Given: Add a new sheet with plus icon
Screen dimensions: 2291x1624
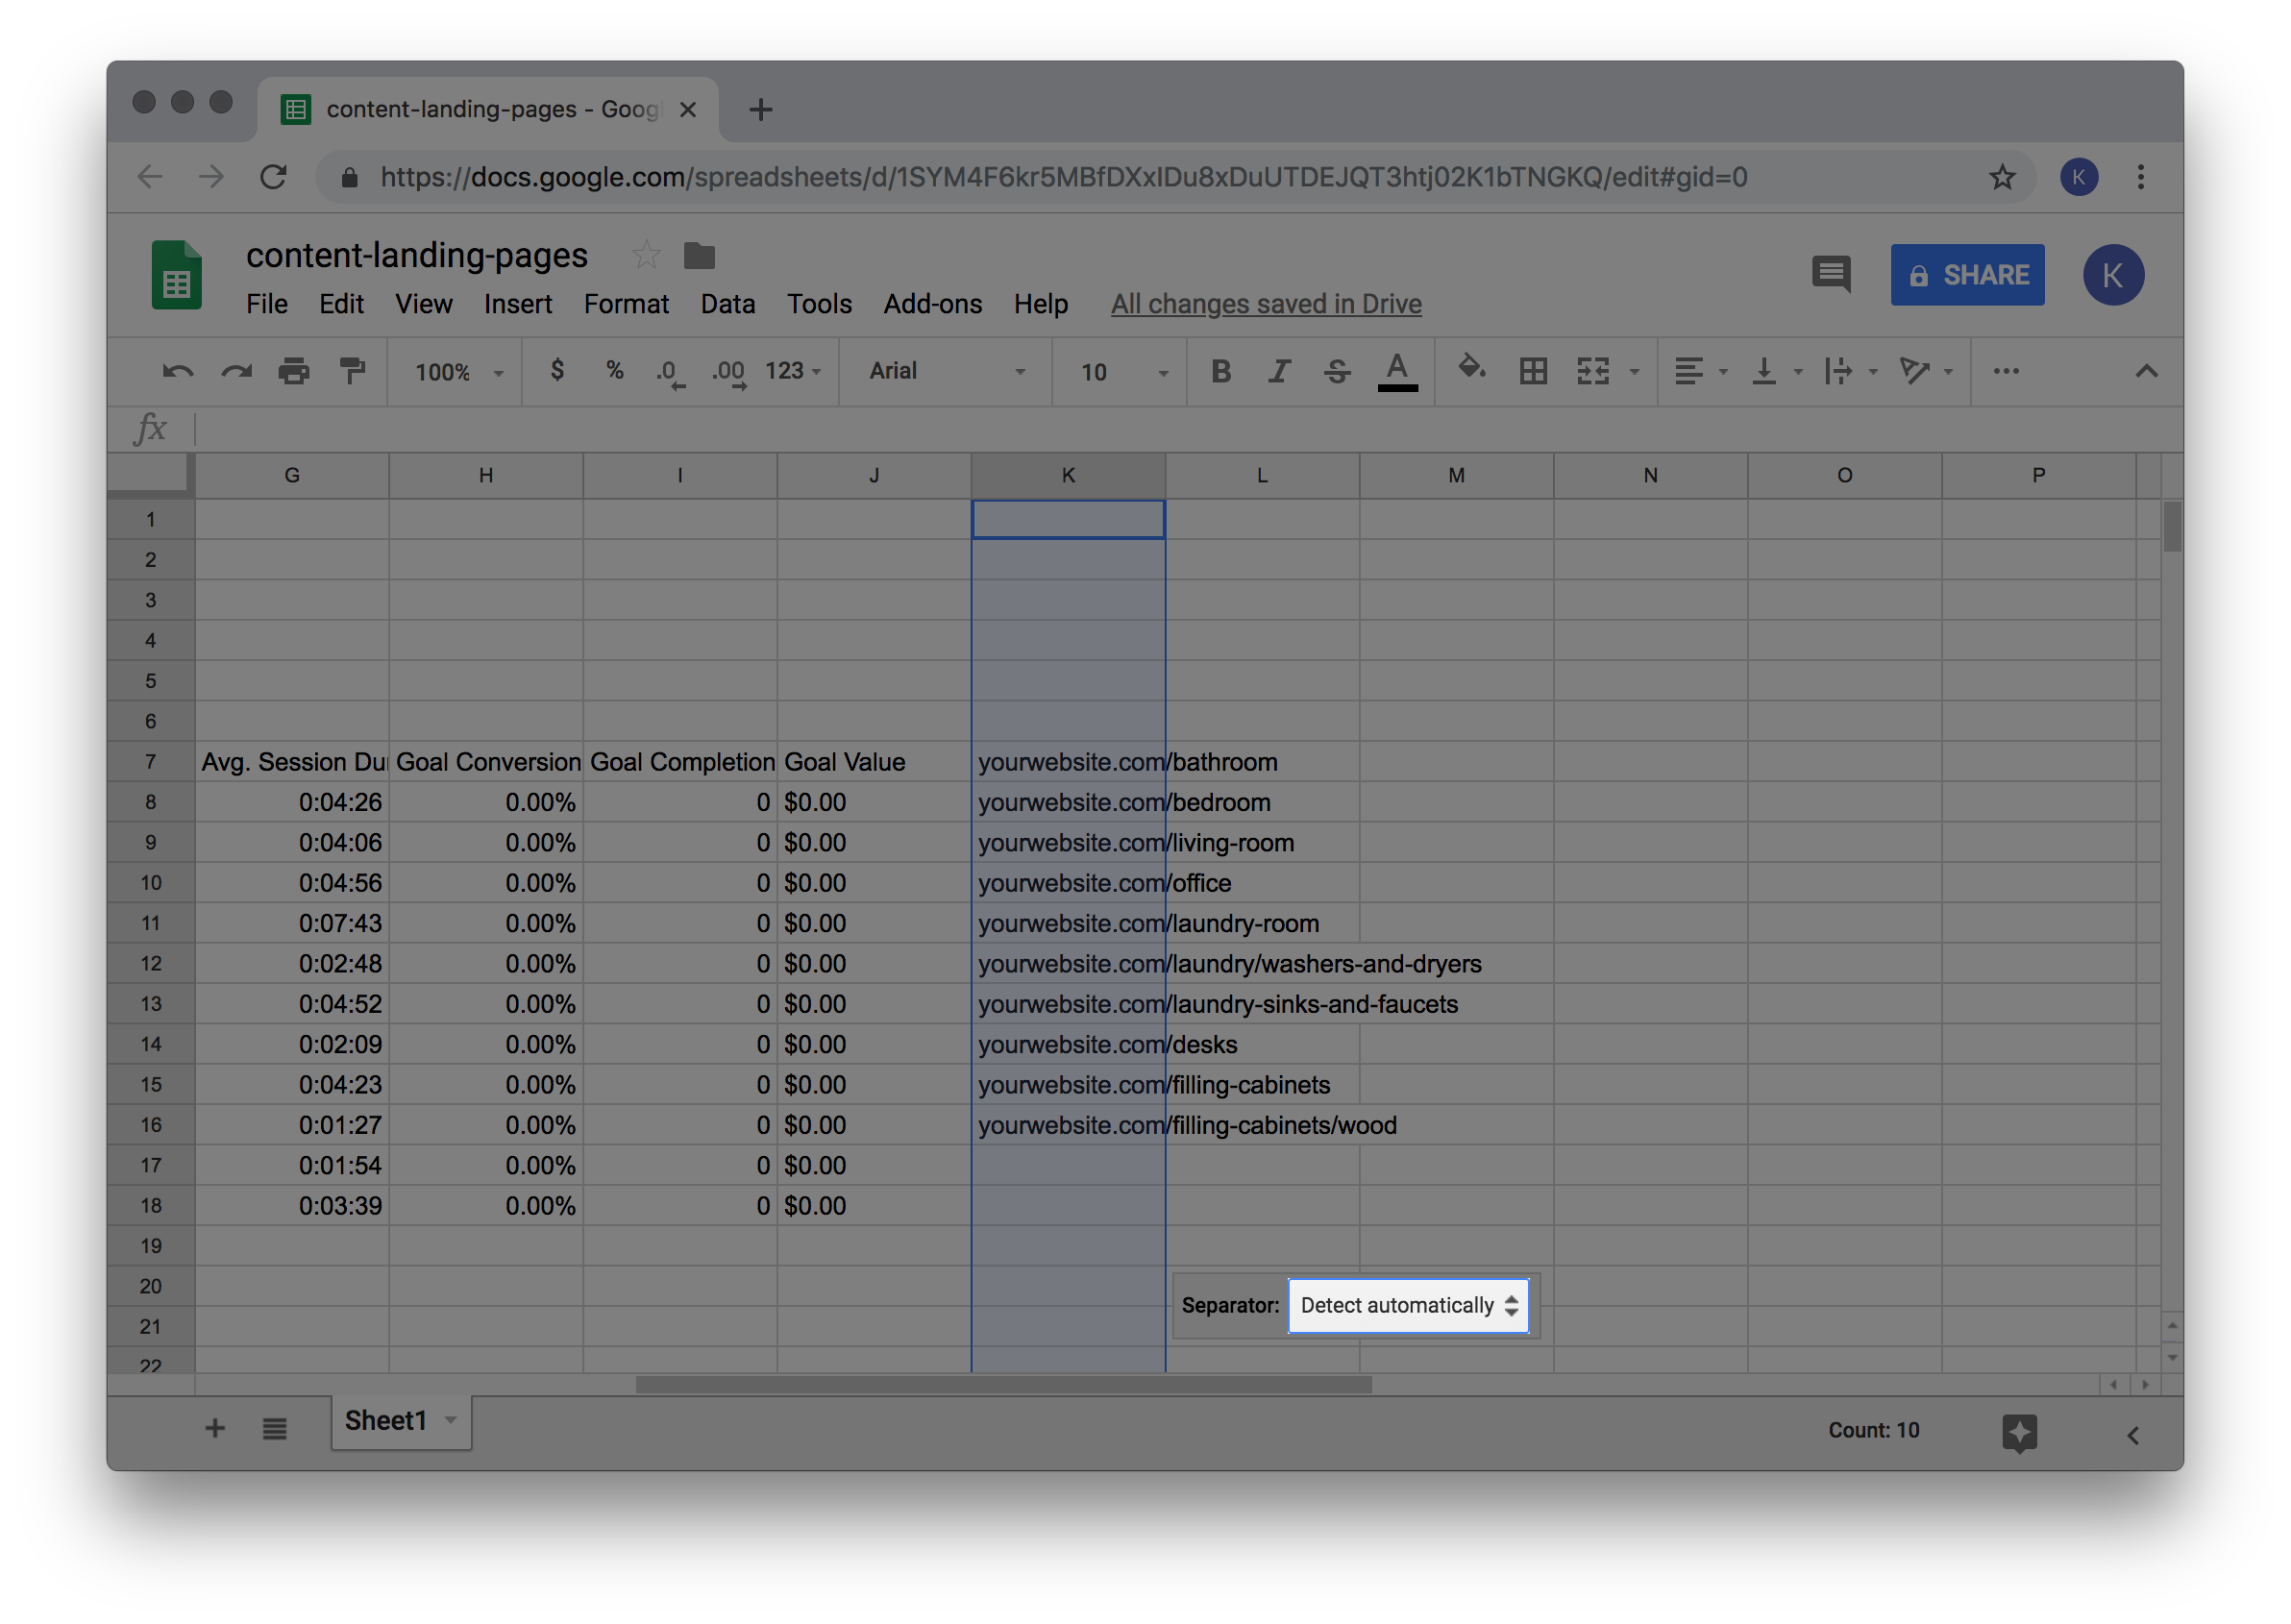Looking at the screenshot, I should pyautogui.click(x=215, y=1428).
